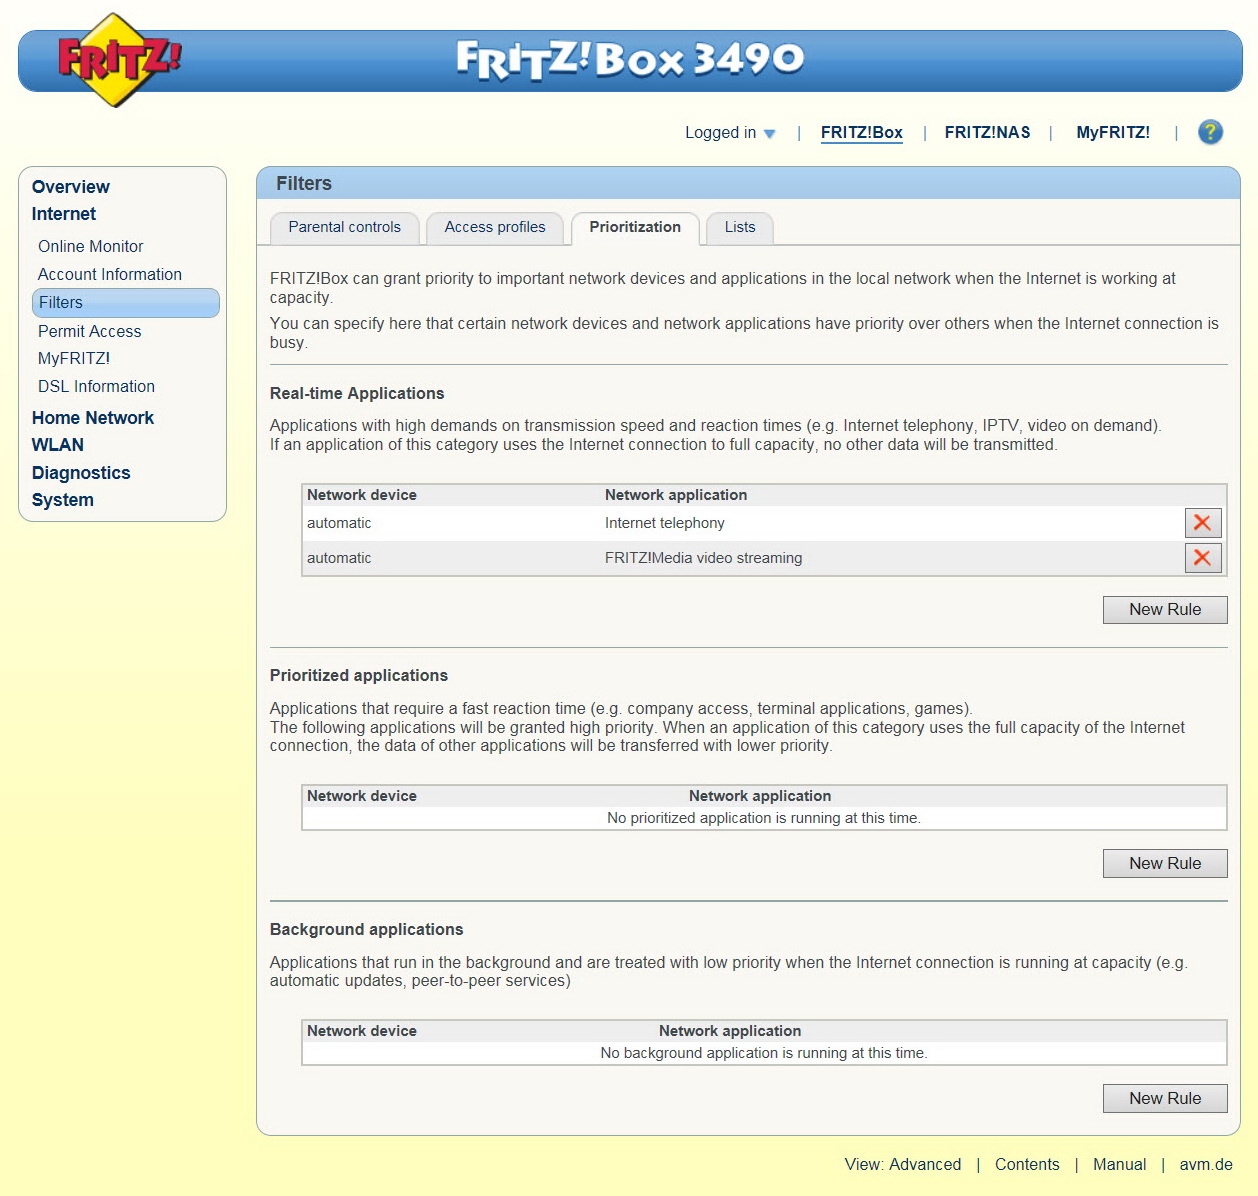Select the Prioritization tab
This screenshot has height=1196, width=1258.
635,228
